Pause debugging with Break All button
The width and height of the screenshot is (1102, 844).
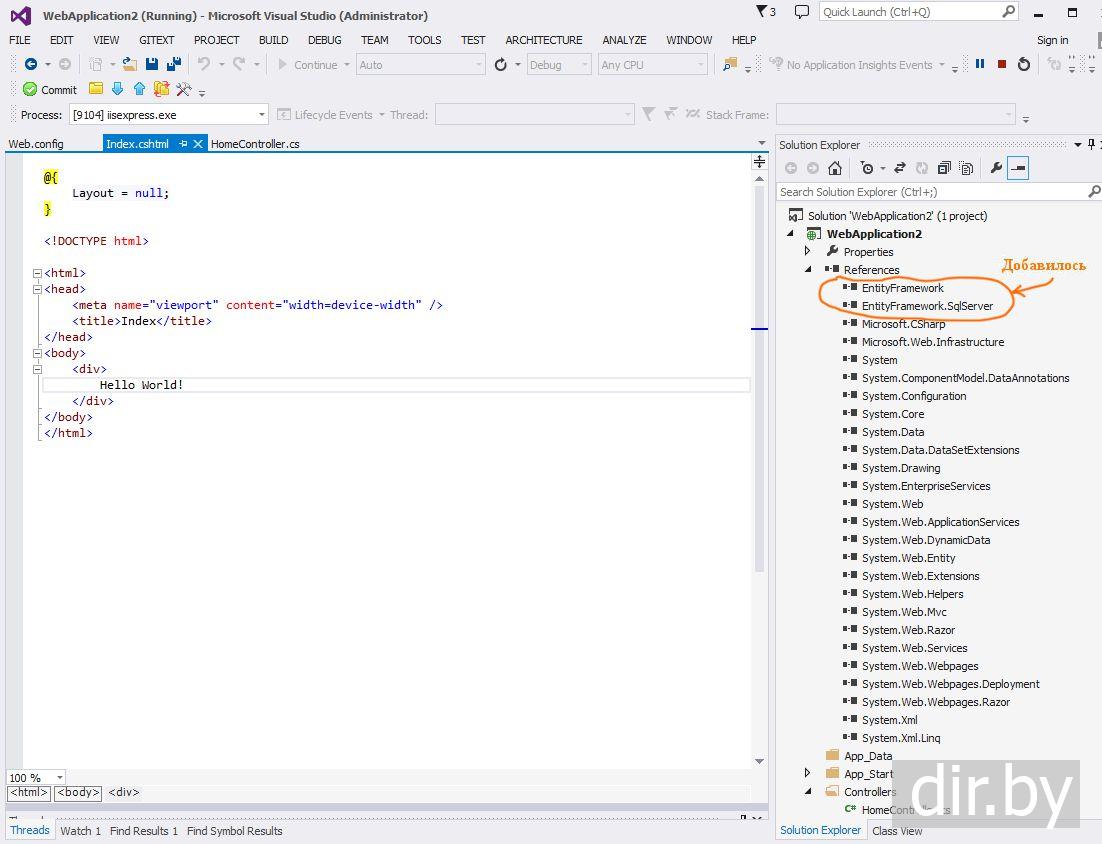pyautogui.click(x=980, y=64)
